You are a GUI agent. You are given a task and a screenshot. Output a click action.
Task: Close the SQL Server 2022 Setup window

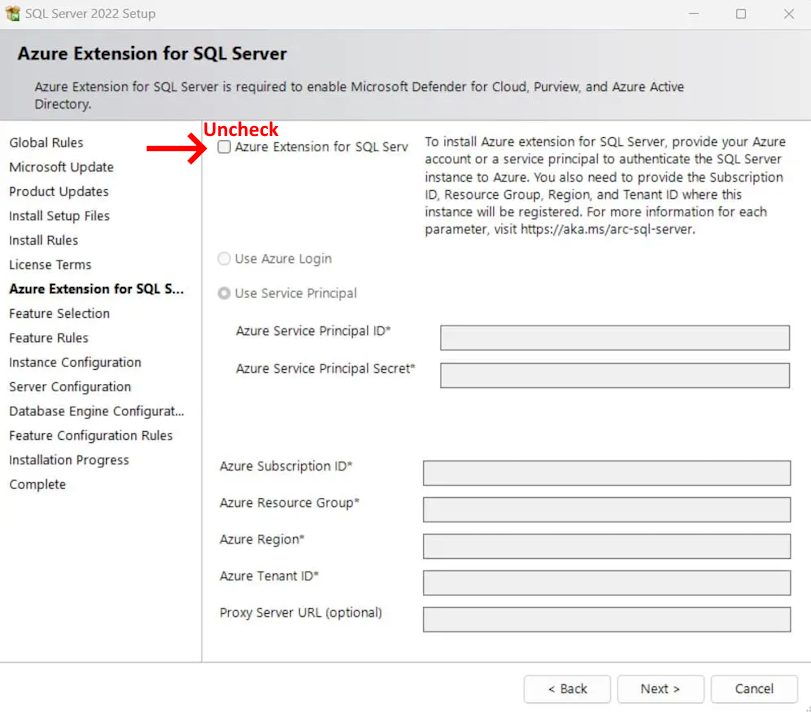pyautogui.click(x=787, y=14)
